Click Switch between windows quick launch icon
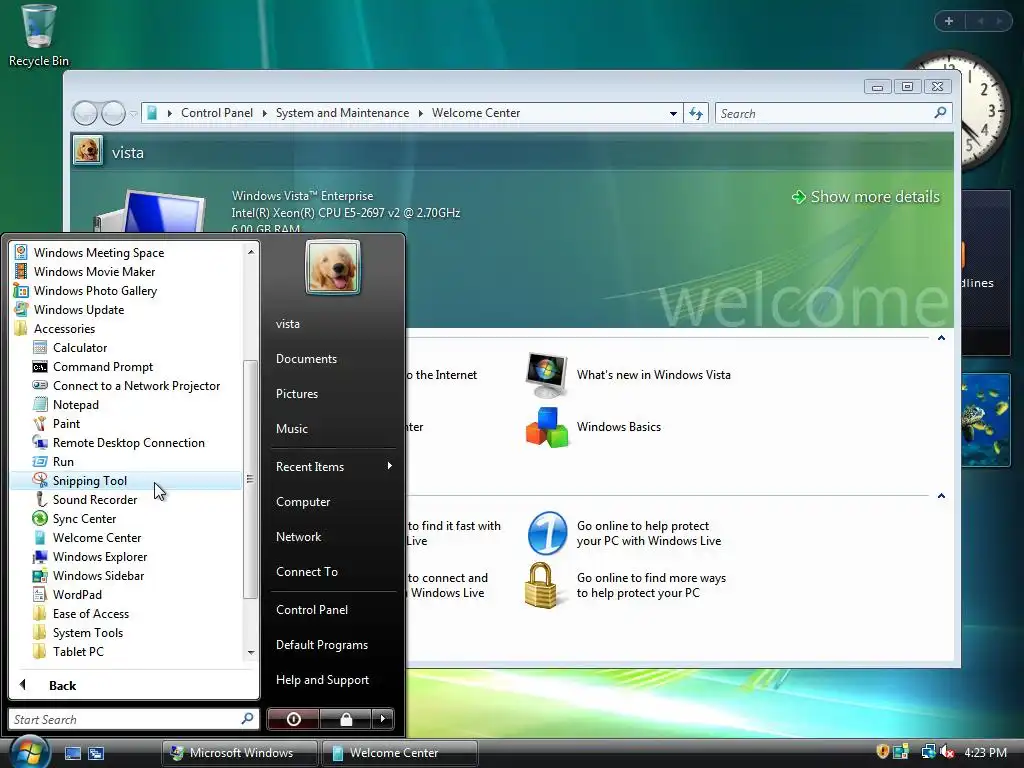Screen dimensions: 1024x768 tap(96, 753)
